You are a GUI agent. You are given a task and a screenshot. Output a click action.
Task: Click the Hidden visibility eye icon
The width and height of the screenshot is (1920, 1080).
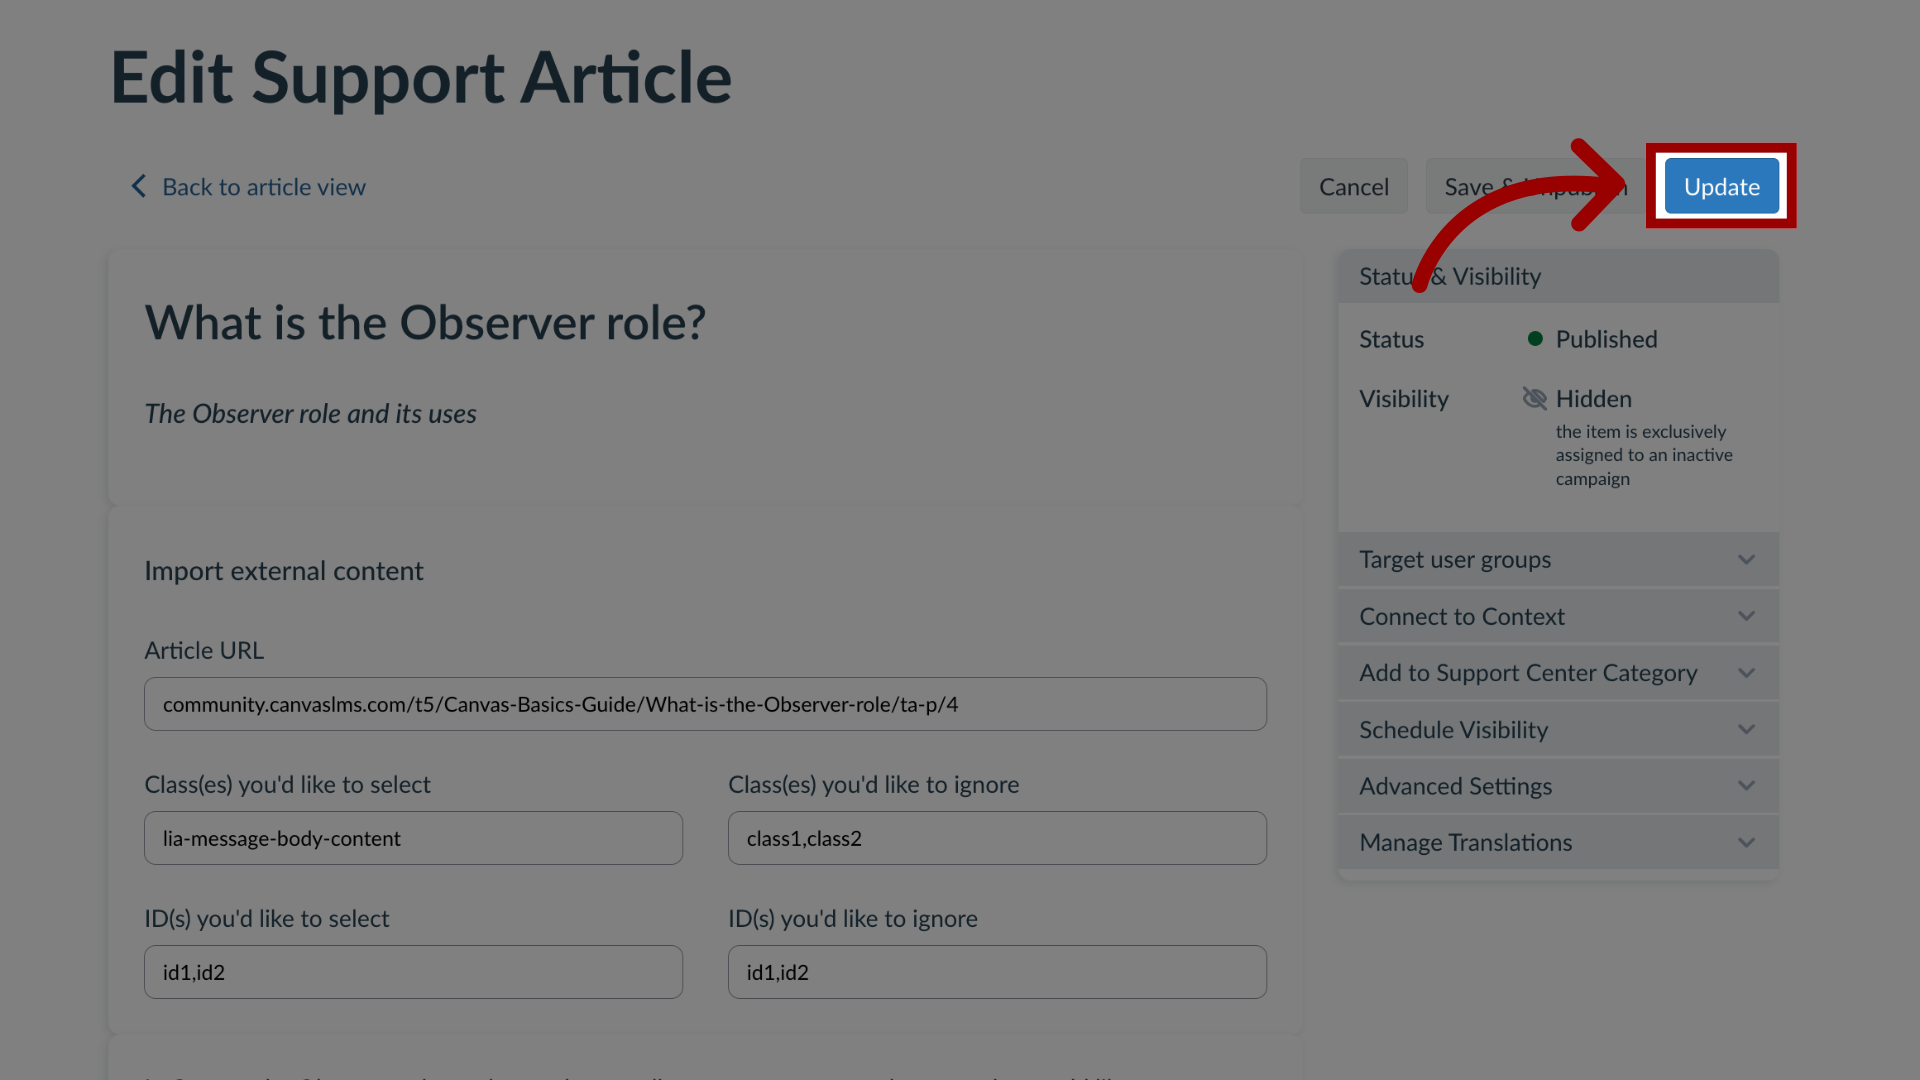pyautogui.click(x=1534, y=398)
